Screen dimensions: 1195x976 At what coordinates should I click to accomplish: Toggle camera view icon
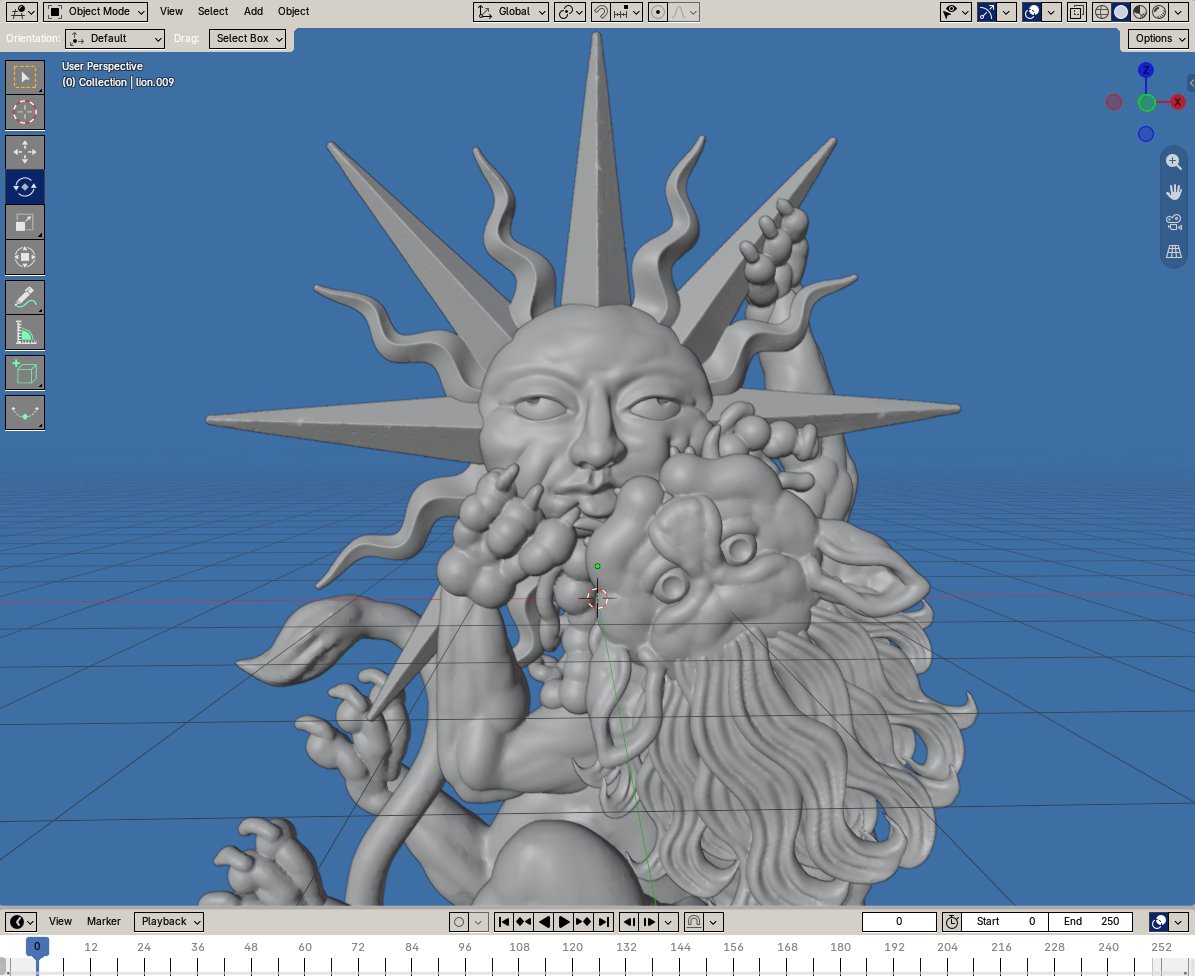pos(1174,222)
